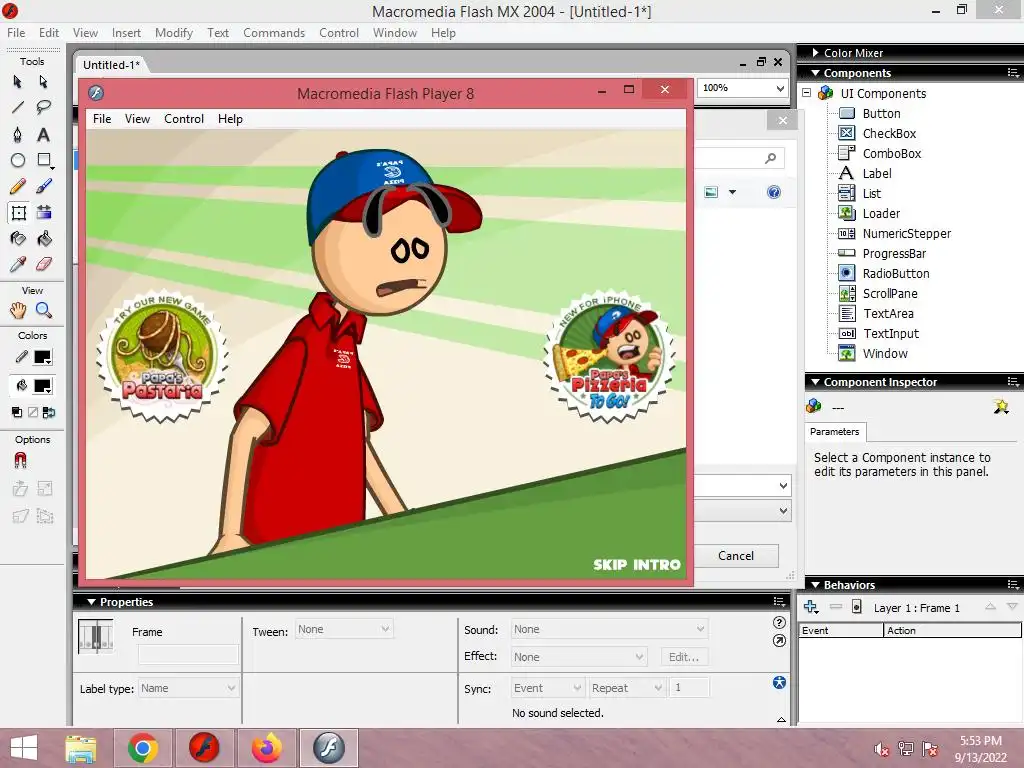Click the Cancel button
The image size is (1024, 768).
[736, 556]
